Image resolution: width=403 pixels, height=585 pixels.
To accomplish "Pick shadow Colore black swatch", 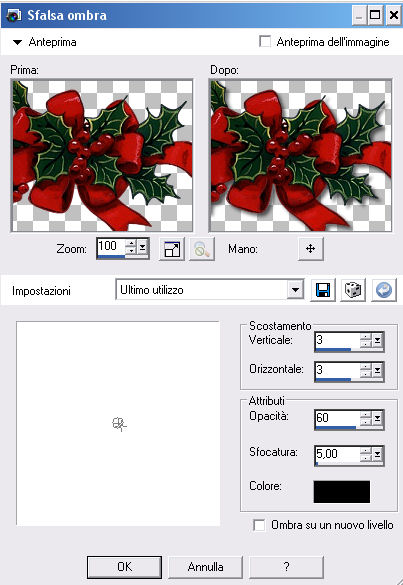I will (x=342, y=492).
